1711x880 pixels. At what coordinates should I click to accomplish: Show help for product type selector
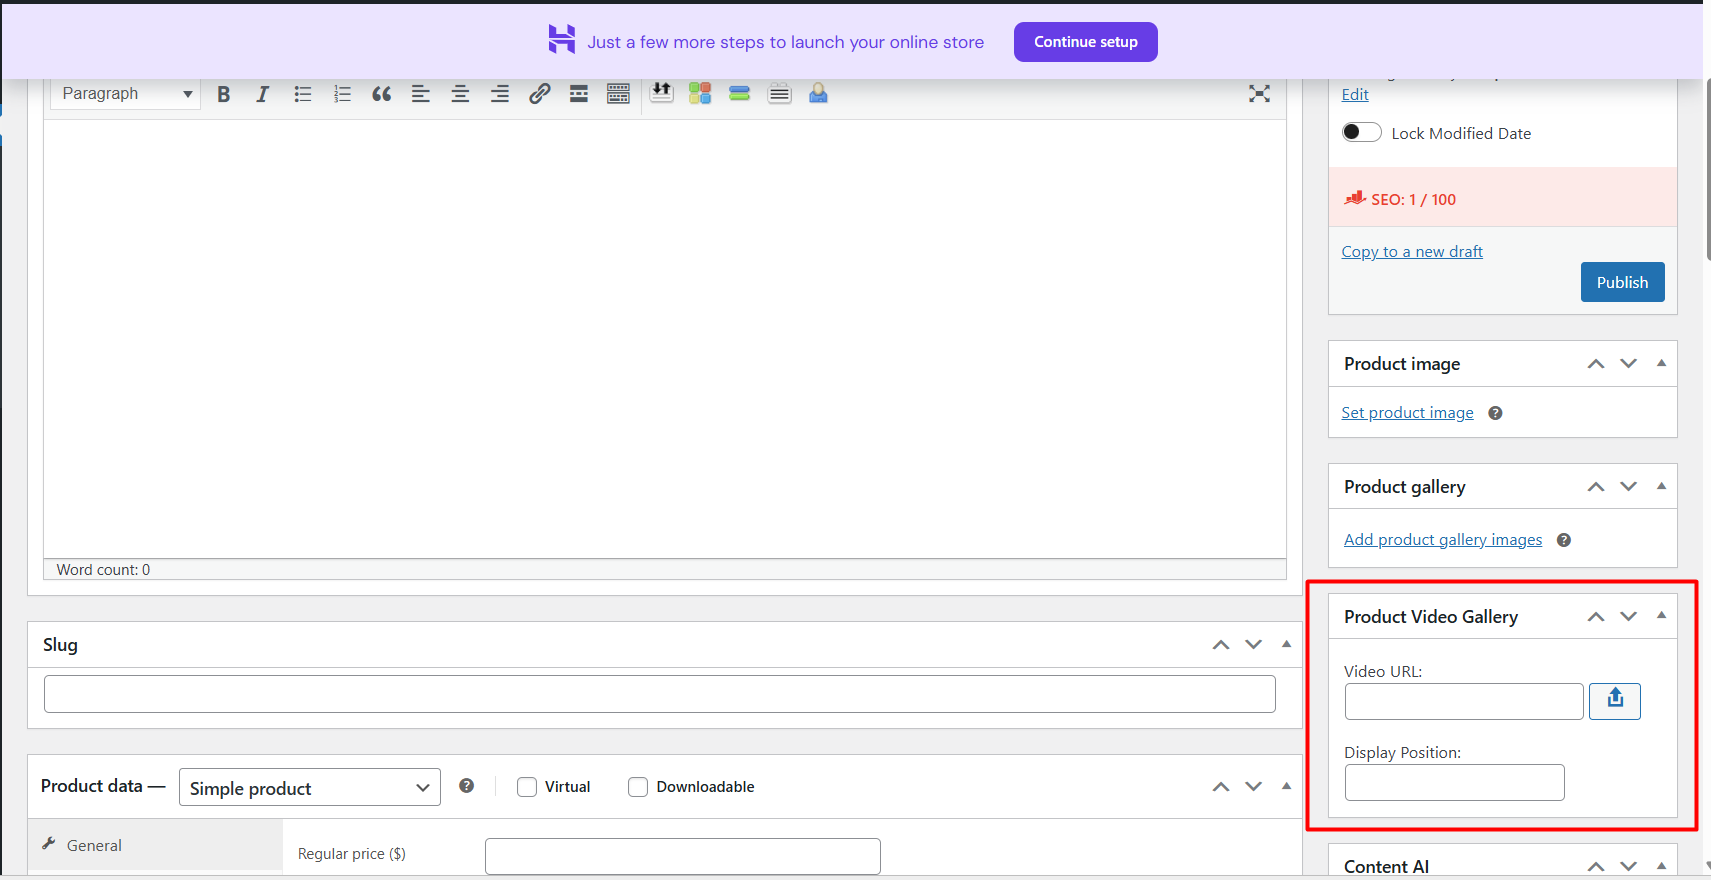pyautogui.click(x=466, y=786)
